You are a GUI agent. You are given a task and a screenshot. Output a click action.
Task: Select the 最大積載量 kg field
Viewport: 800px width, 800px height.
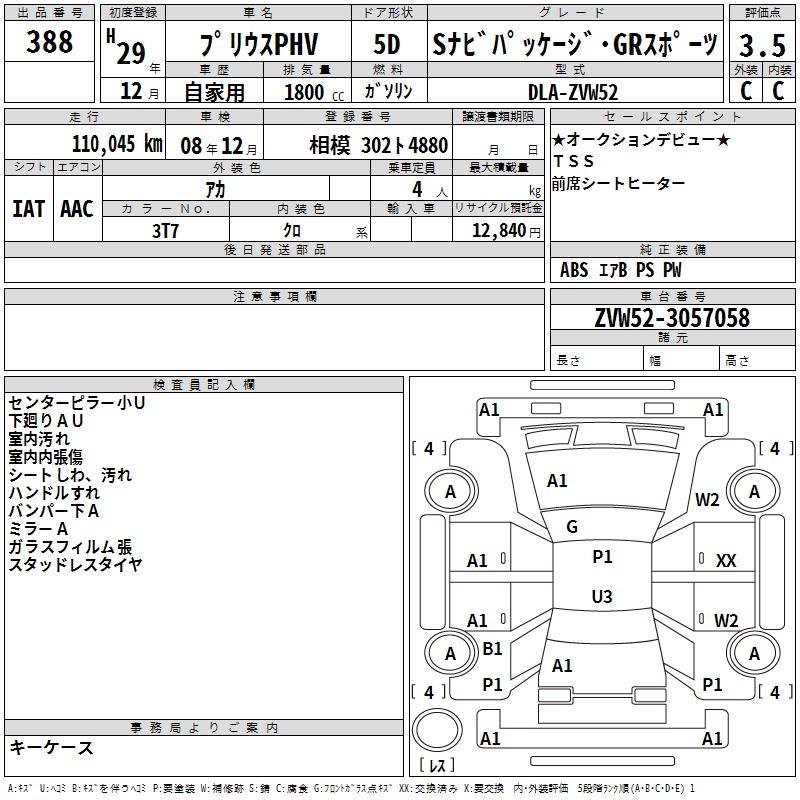click(x=498, y=189)
